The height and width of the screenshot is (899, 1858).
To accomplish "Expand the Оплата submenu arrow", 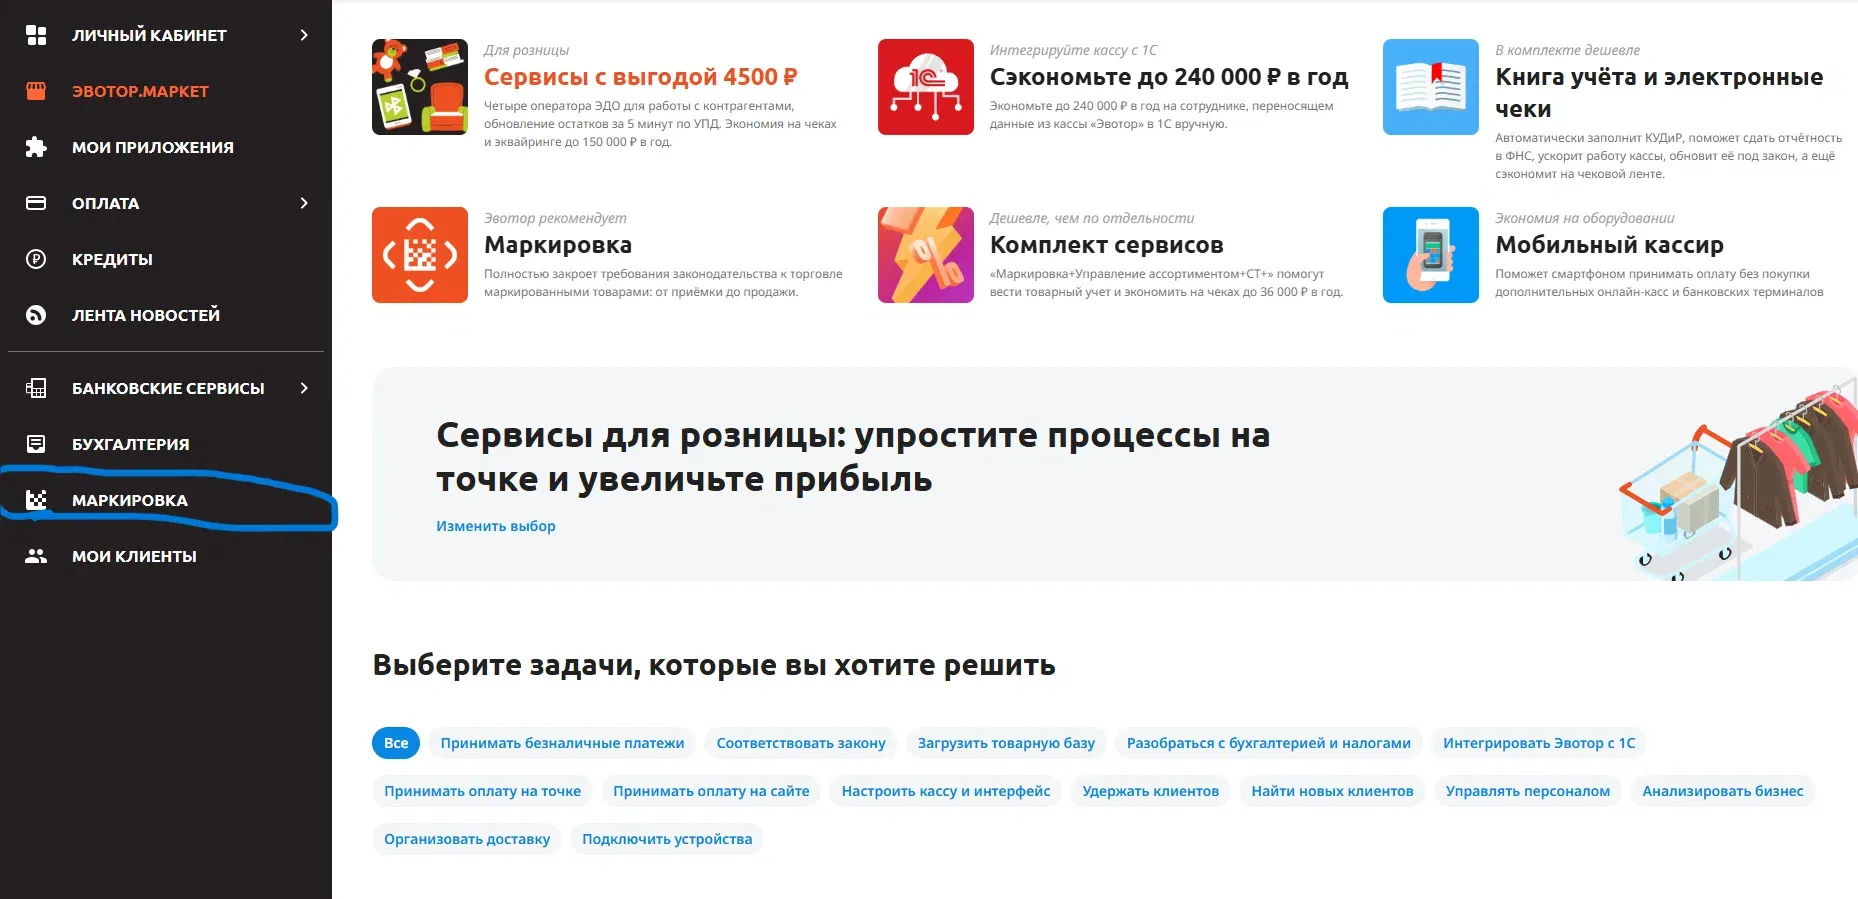I will (304, 203).
